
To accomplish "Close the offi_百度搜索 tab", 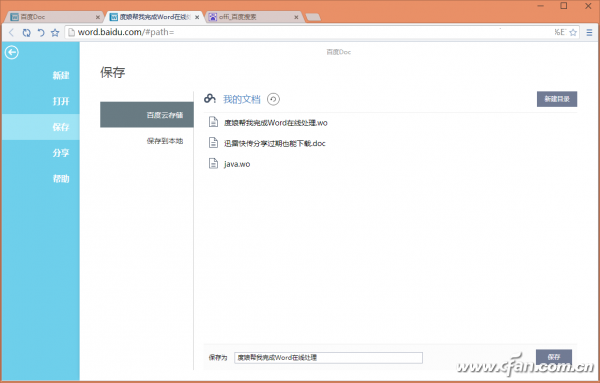I will [296, 17].
